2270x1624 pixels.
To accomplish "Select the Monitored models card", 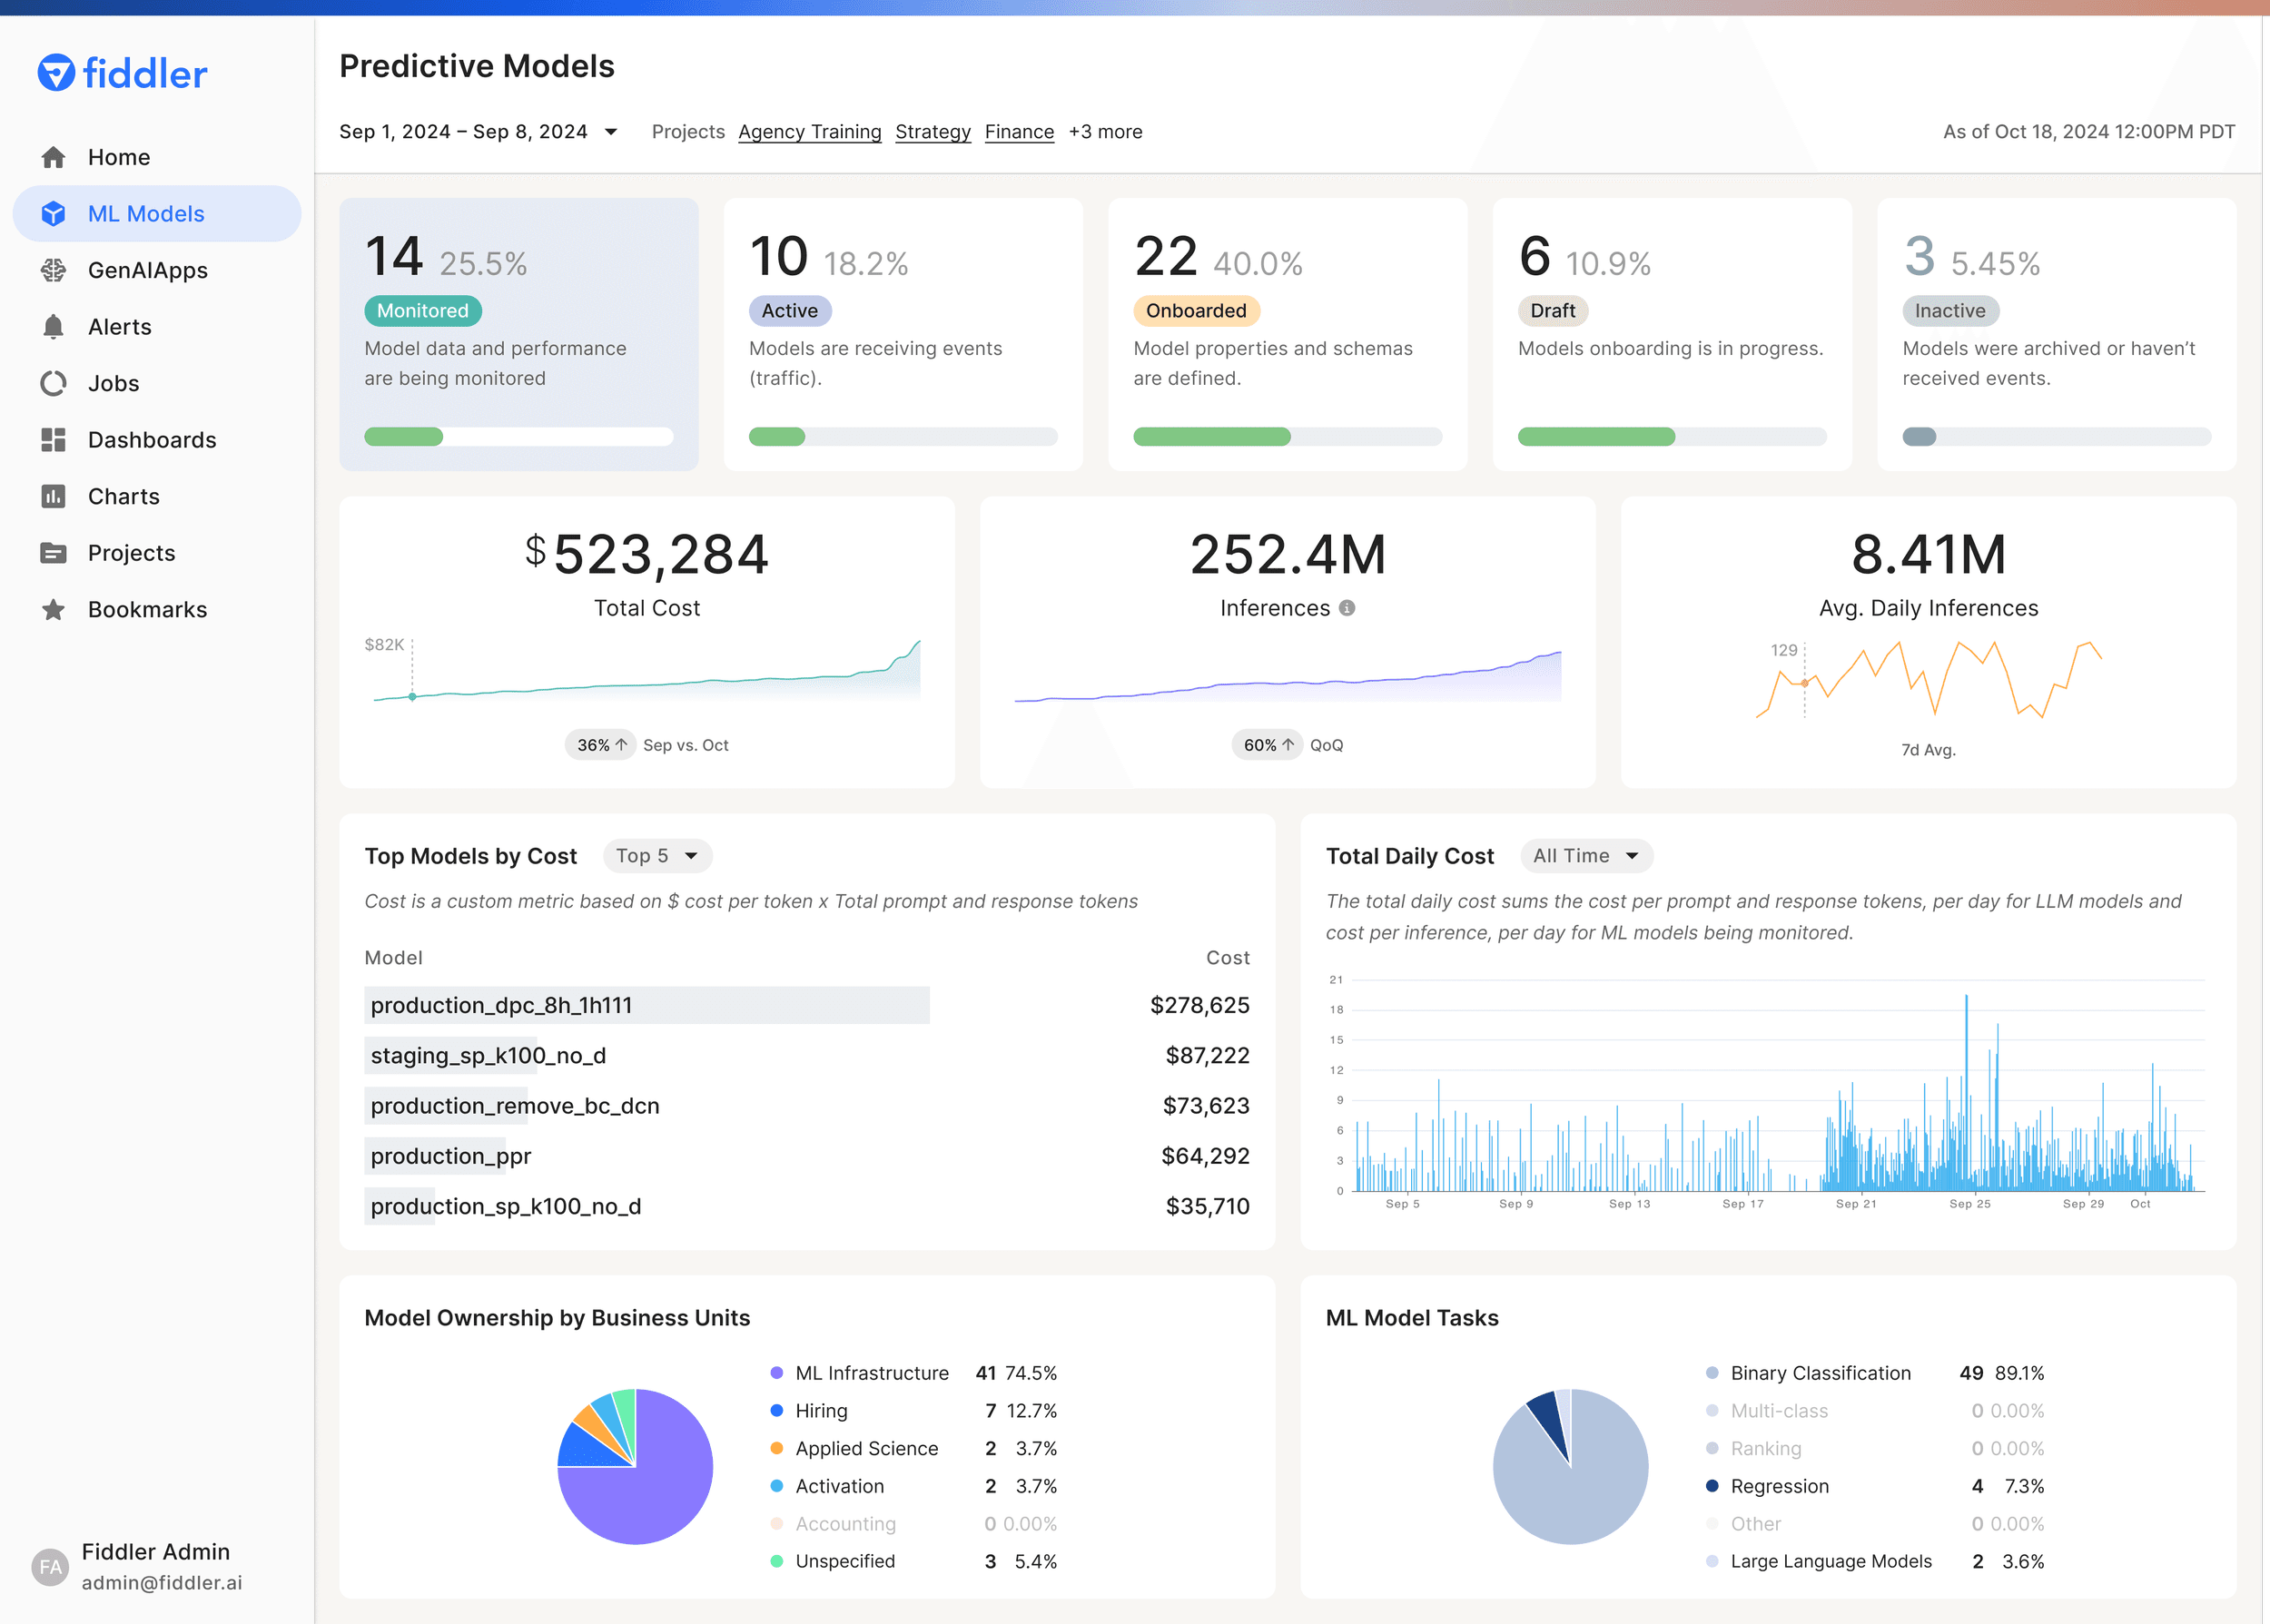I will [x=519, y=334].
